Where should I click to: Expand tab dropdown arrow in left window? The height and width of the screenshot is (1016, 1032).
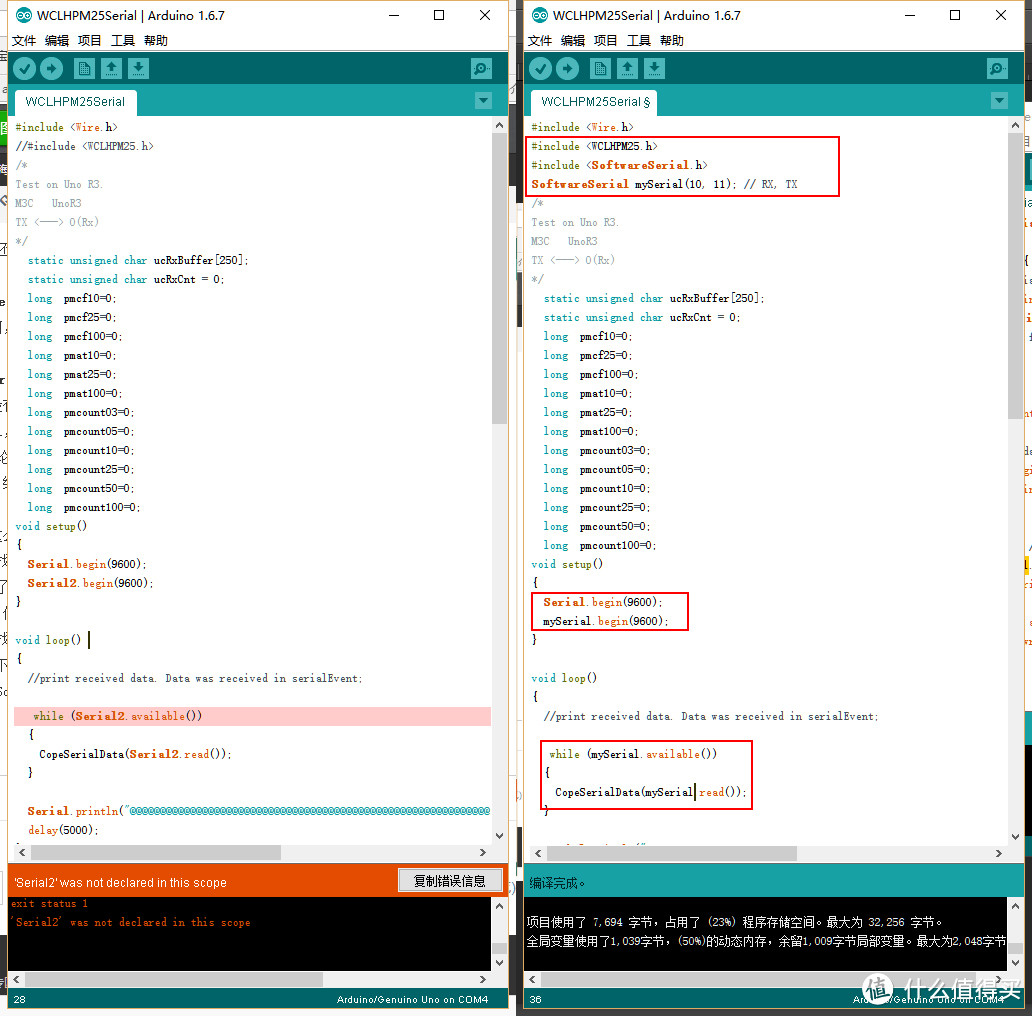pyautogui.click(x=484, y=101)
